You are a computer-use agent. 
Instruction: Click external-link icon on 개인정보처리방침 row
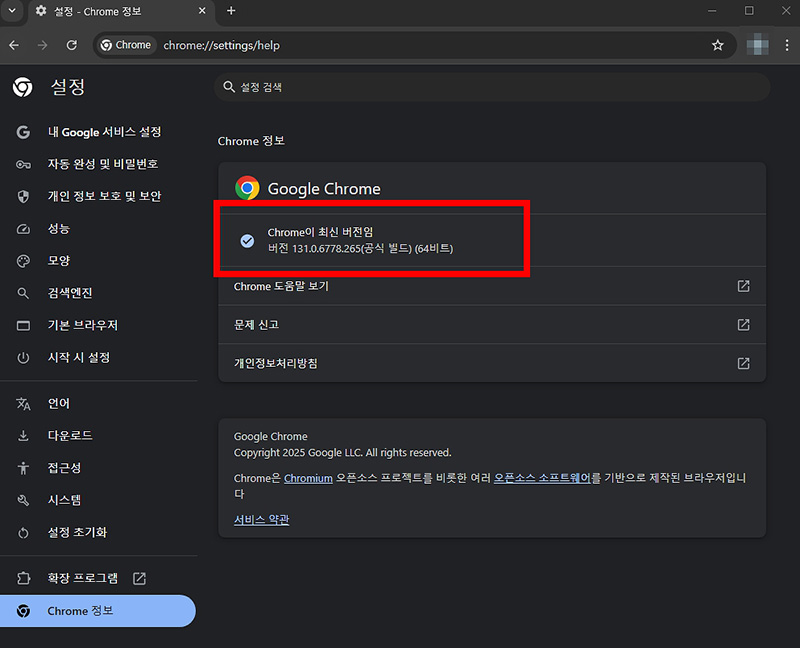click(x=743, y=363)
